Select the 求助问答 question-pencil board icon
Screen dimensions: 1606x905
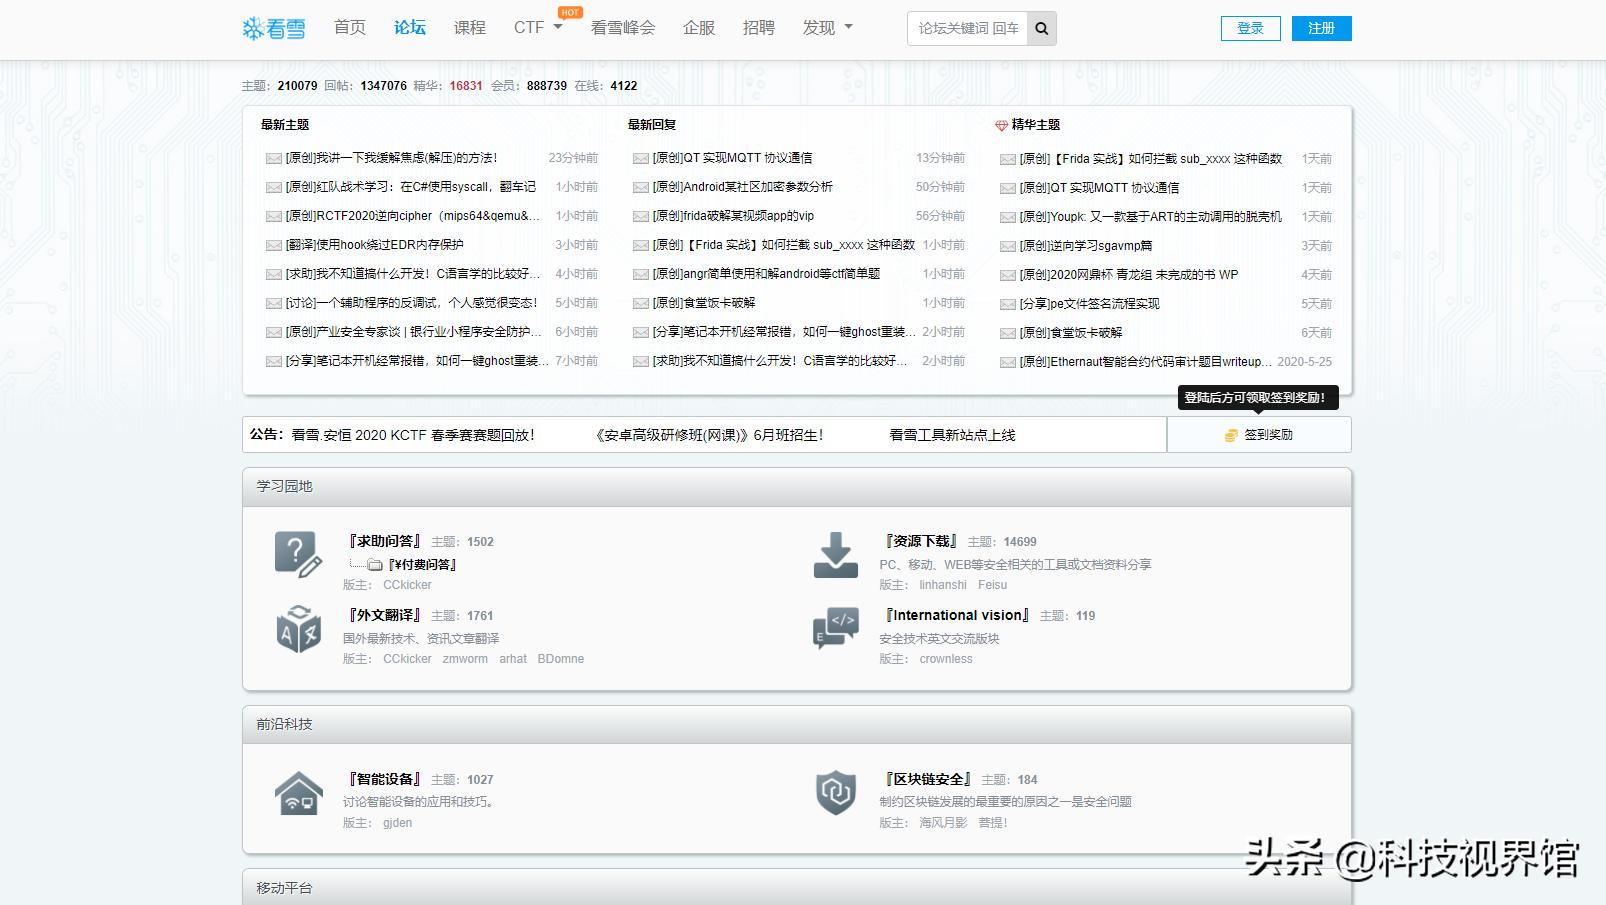(297, 553)
